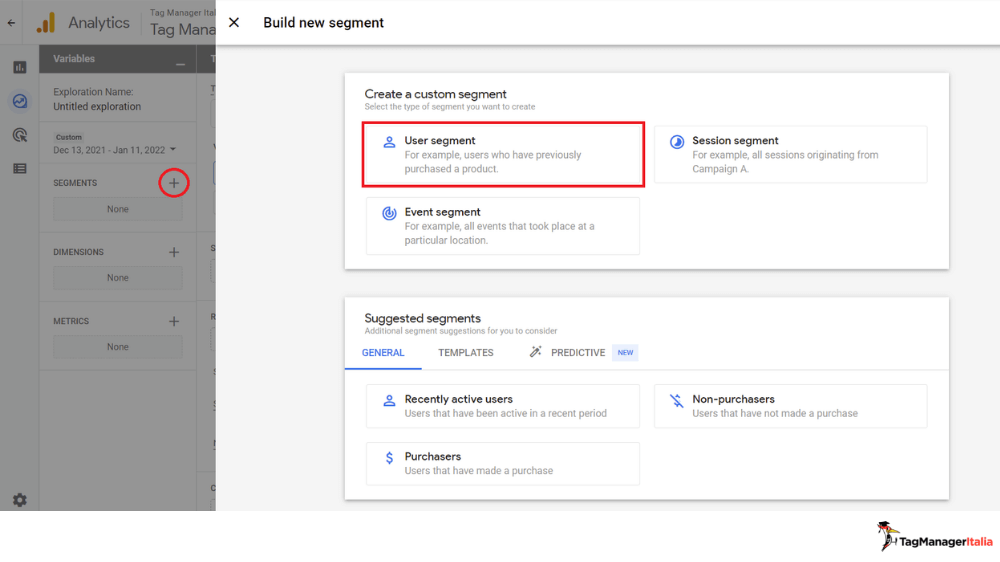Click the NEW badge beside Predictive

click(x=625, y=353)
